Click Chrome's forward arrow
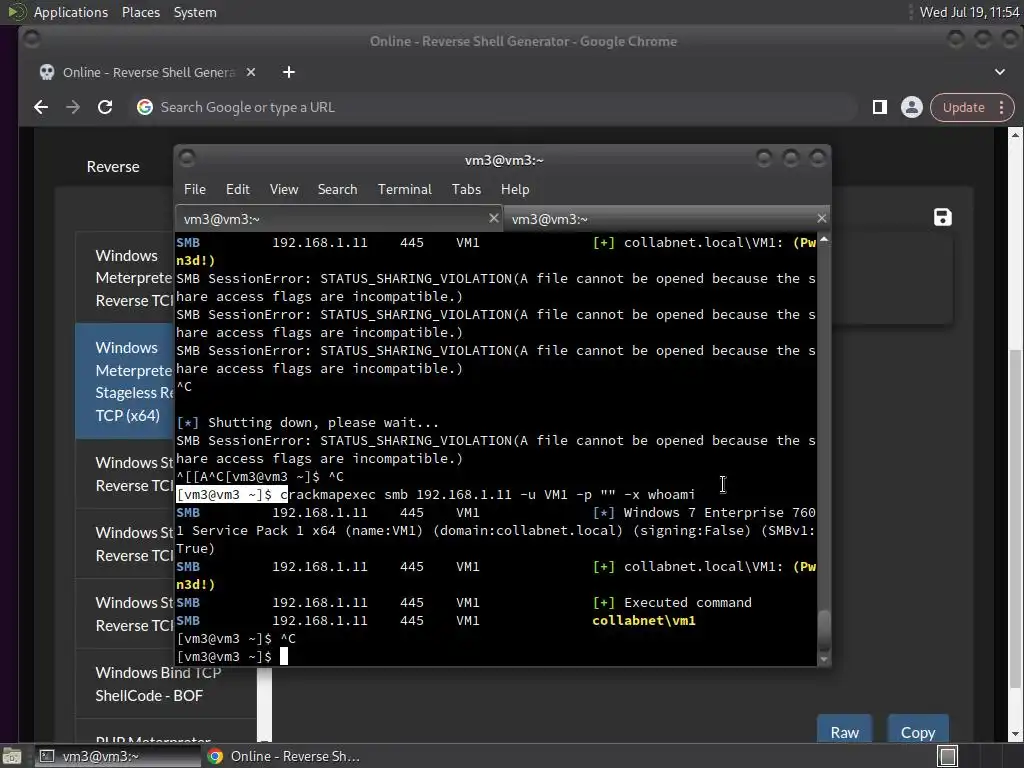Viewport: 1024px width, 768px height. tap(72, 107)
